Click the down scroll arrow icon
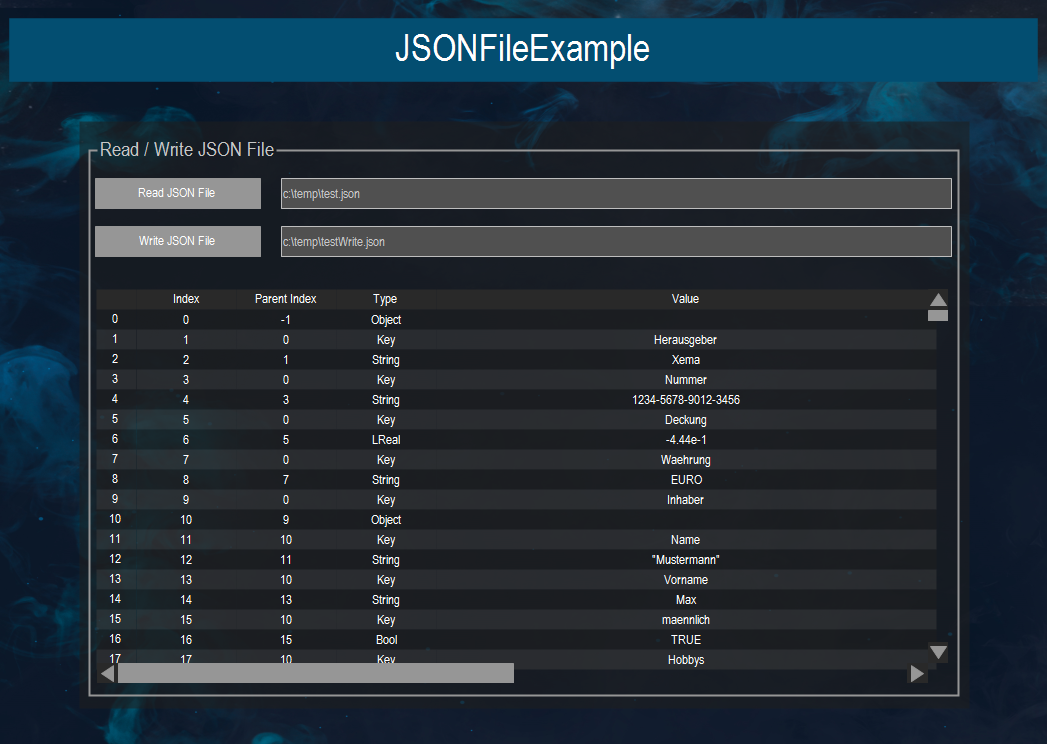This screenshot has height=744, width=1047. (x=937, y=652)
